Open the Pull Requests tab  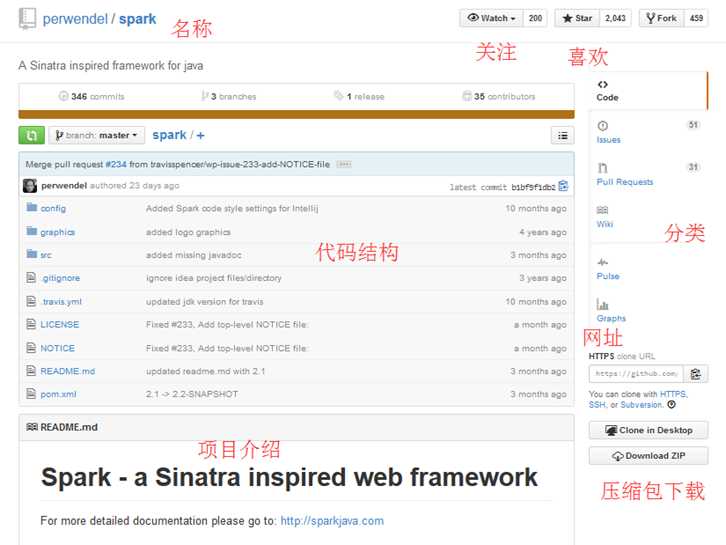pos(625,182)
